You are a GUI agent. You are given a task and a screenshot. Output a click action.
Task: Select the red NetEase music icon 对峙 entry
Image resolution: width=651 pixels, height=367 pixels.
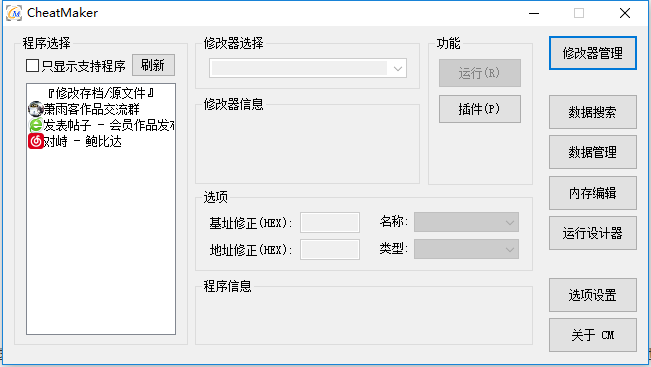pyautogui.click(x=101, y=141)
